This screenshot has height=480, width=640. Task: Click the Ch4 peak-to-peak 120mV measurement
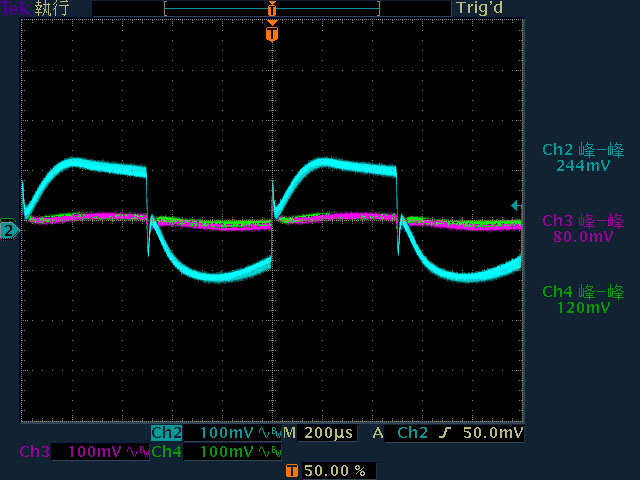click(583, 300)
